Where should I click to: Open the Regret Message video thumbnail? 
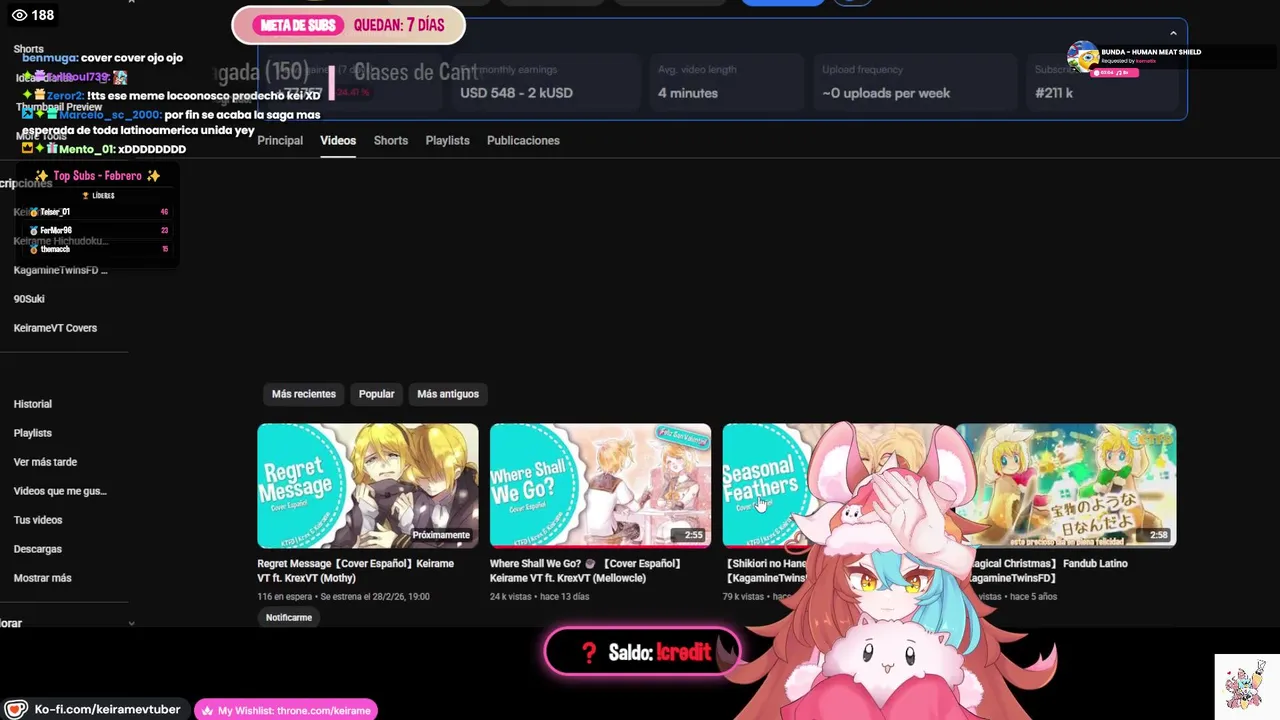pyautogui.click(x=368, y=486)
